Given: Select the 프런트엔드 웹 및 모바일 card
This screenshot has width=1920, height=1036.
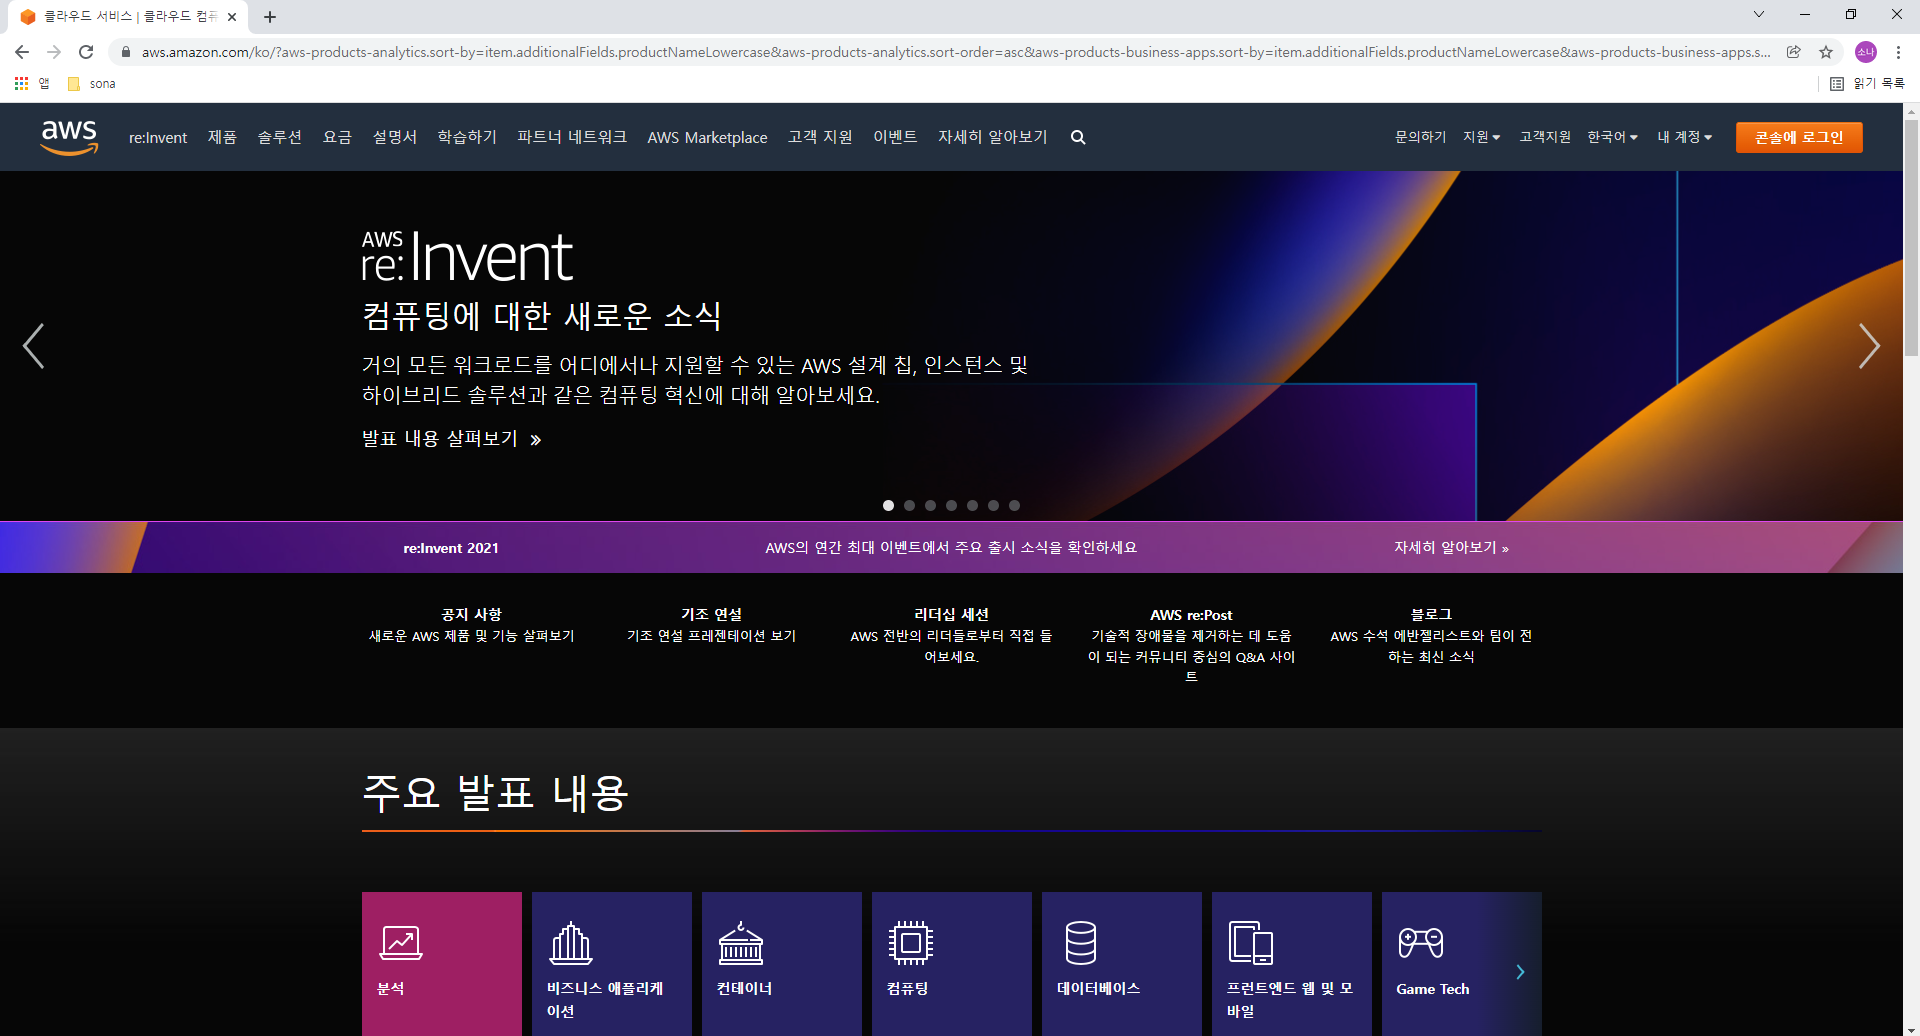Looking at the screenshot, I should (1292, 964).
